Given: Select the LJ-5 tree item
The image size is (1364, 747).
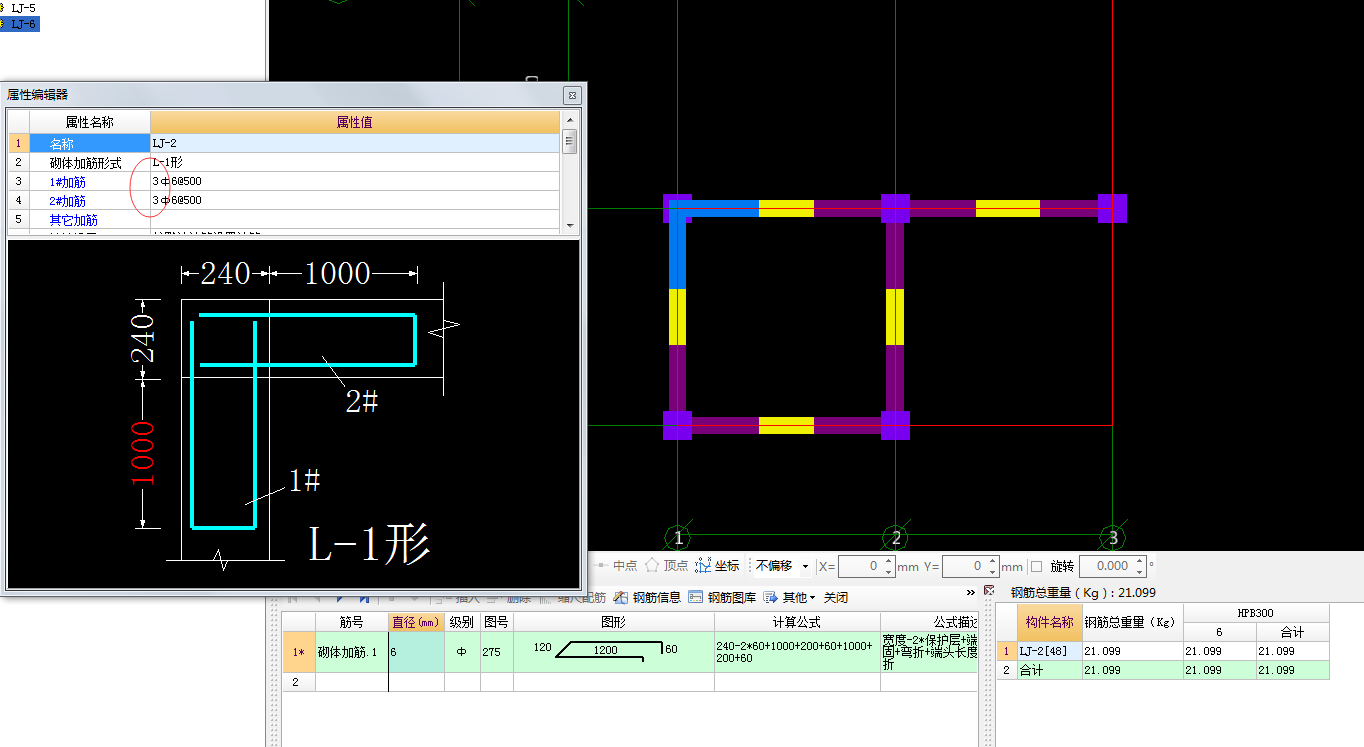Looking at the screenshot, I should coord(22,8).
